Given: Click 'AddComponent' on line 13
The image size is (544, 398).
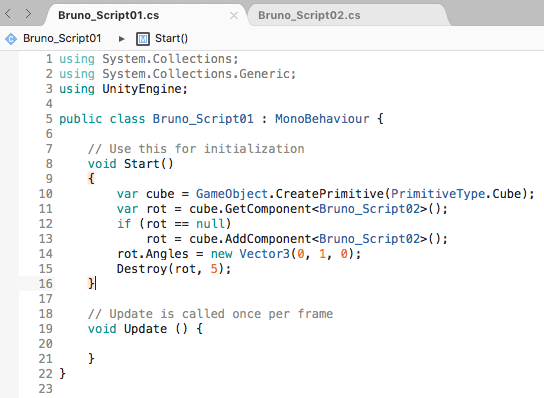Looking at the screenshot, I should [x=268, y=239].
